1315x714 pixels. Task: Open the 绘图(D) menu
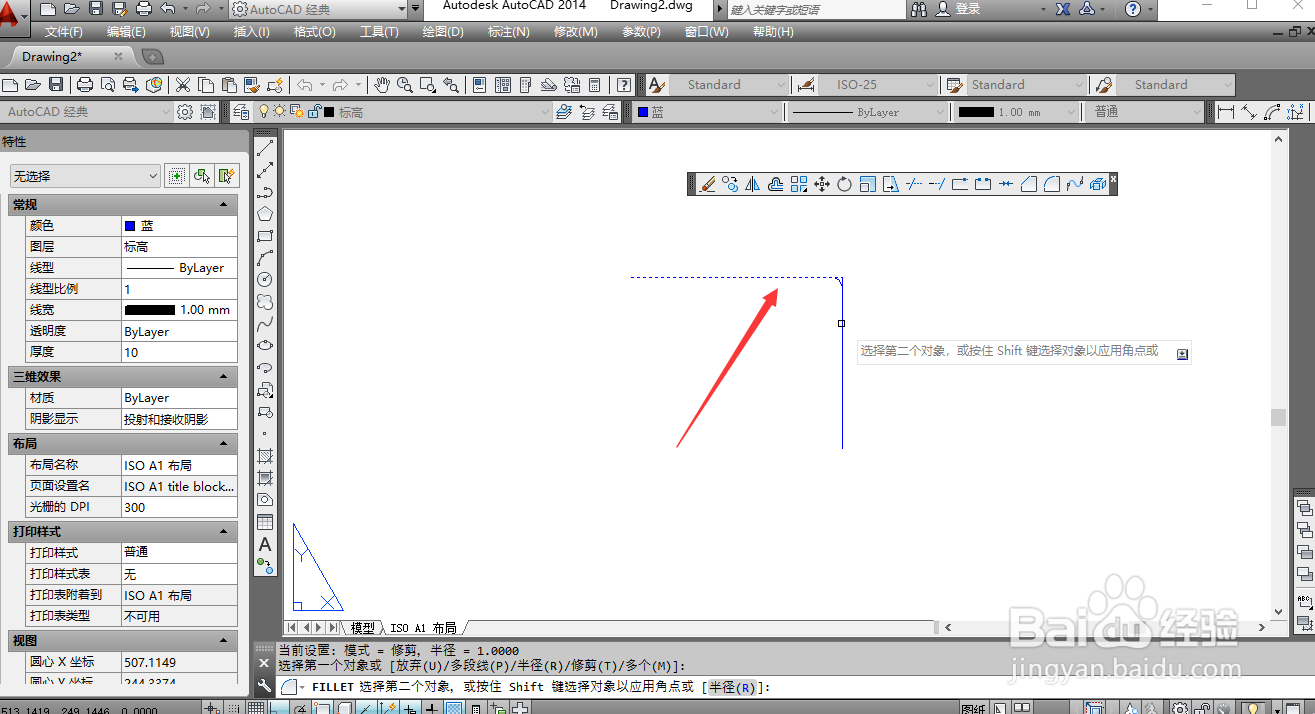click(x=443, y=32)
